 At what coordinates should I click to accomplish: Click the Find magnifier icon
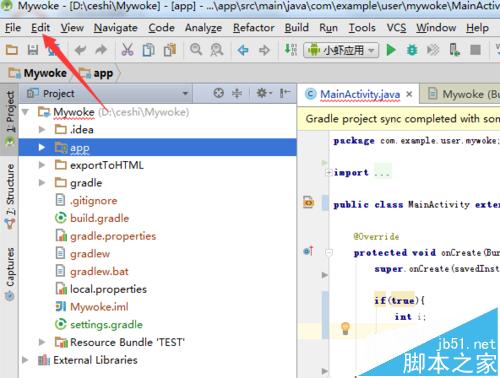pos(196,50)
